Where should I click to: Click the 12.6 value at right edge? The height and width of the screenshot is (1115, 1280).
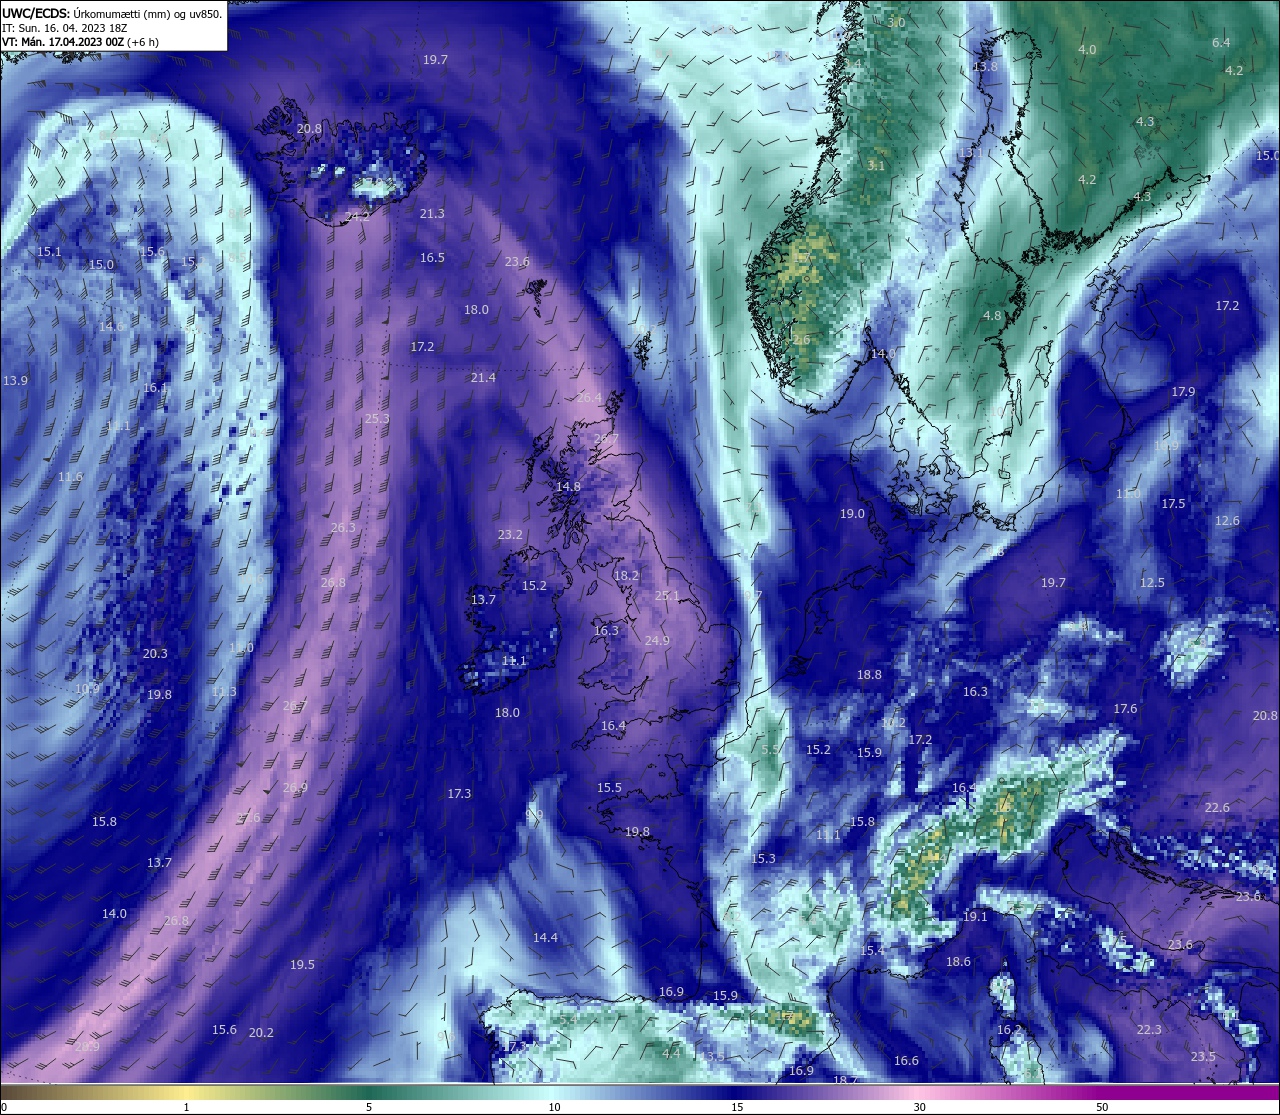(x=1227, y=521)
